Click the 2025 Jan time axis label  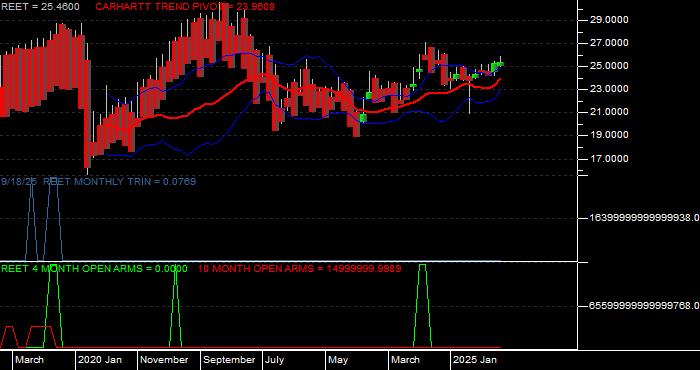tap(475, 360)
